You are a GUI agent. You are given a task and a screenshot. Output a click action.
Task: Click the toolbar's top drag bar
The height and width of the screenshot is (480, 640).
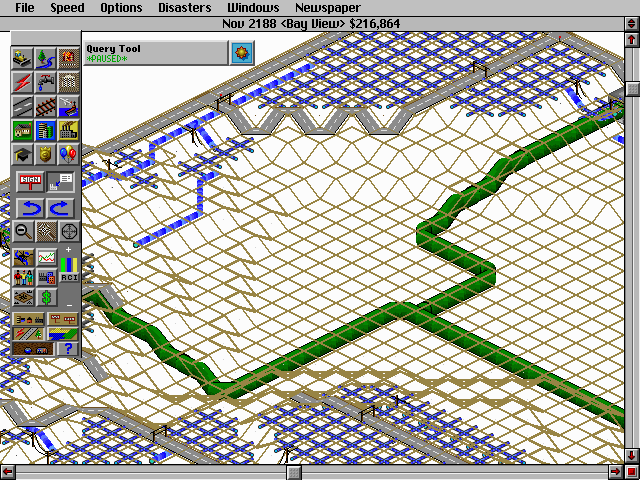pyautogui.click(x=46, y=38)
